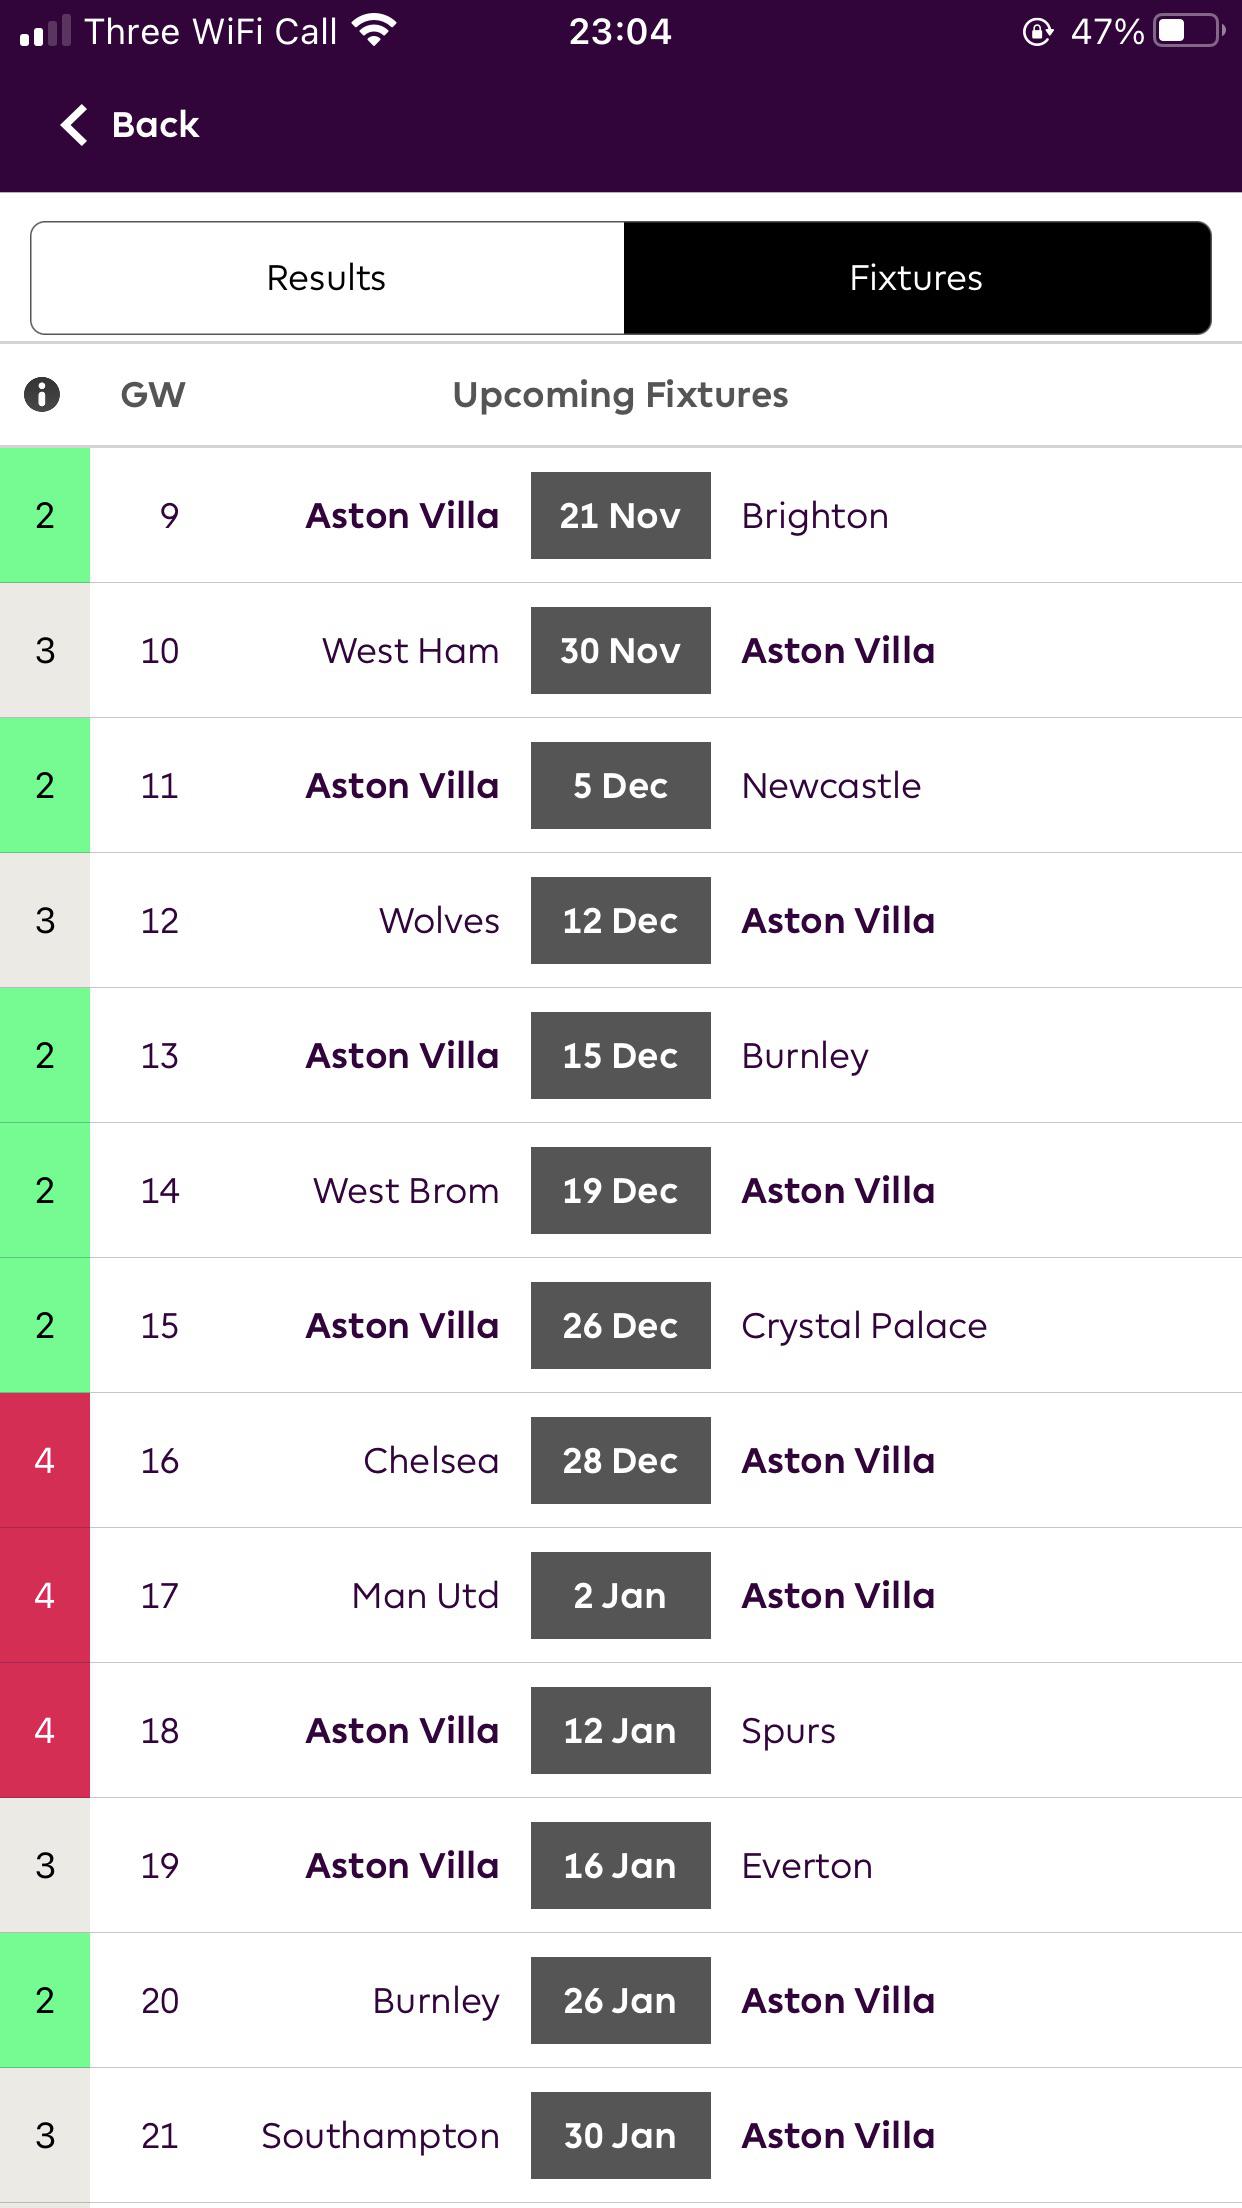Tap the green difficulty 2 badge for gameweek 11
The image size is (1242, 2208).
pos(44,785)
